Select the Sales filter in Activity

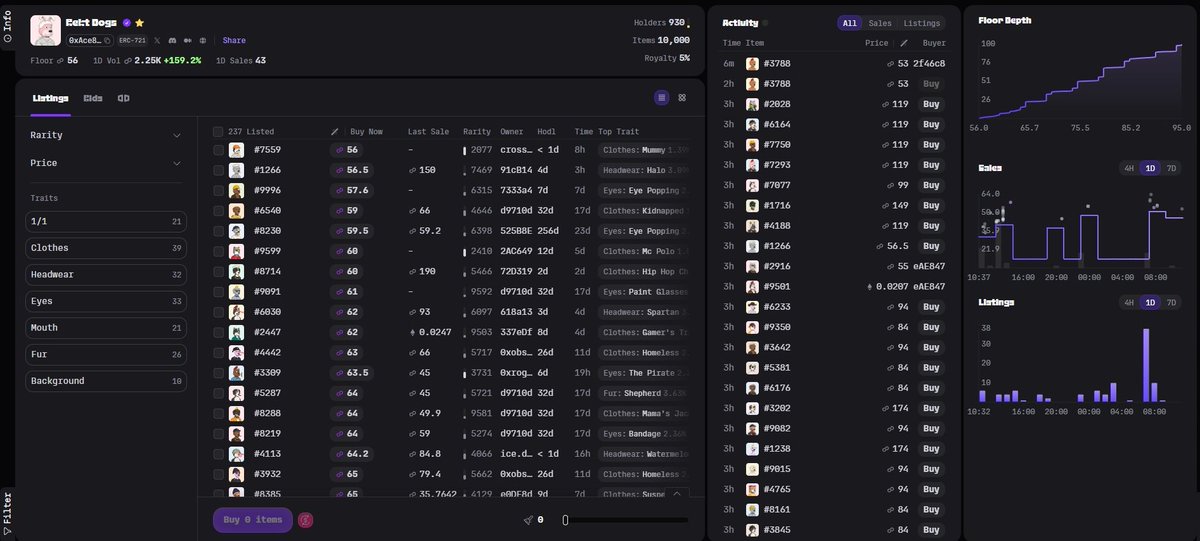pyautogui.click(x=880, y=23)
